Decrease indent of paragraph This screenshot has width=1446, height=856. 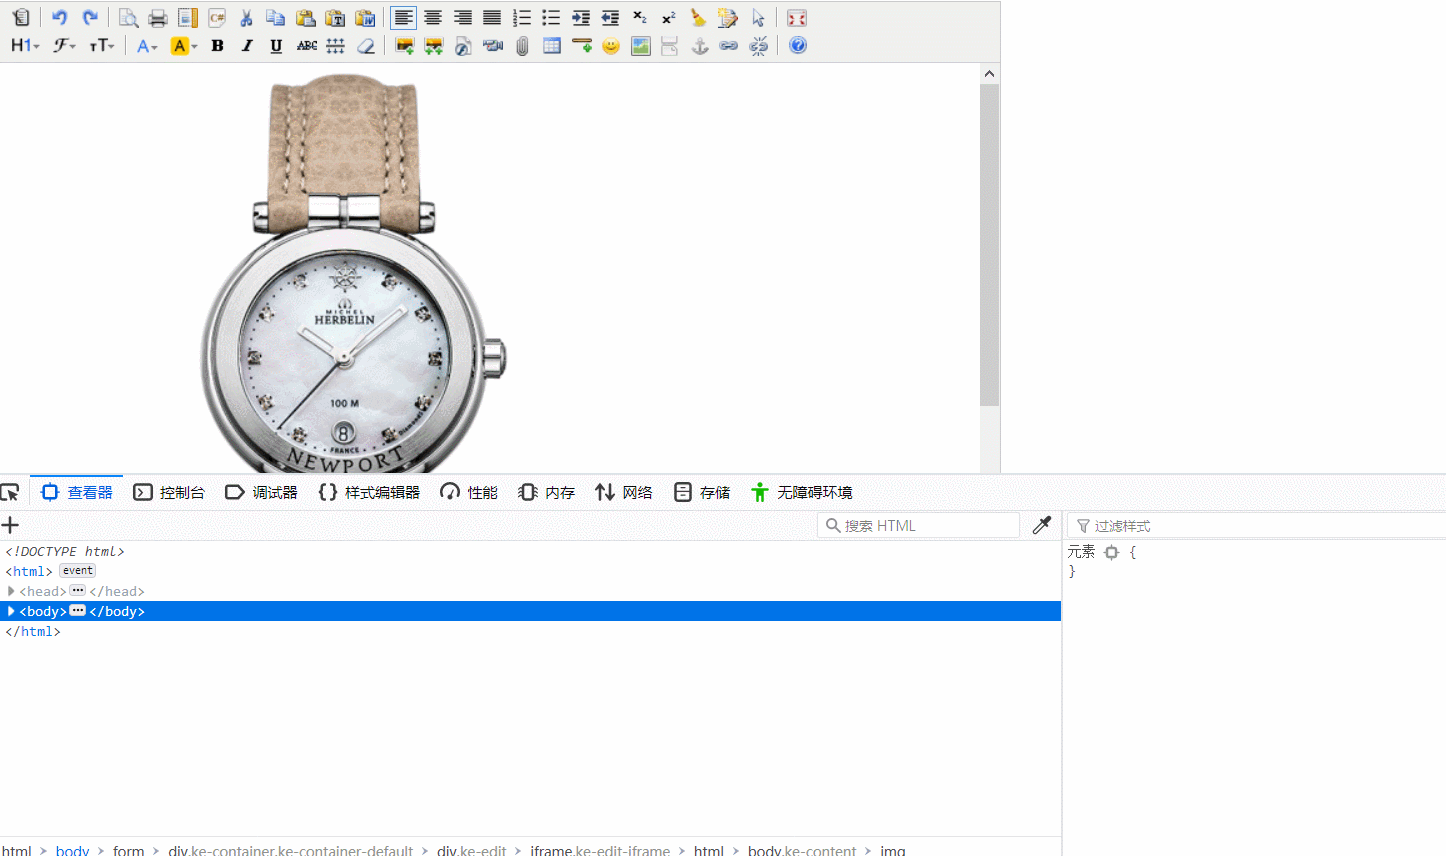(x=610, y=18)
